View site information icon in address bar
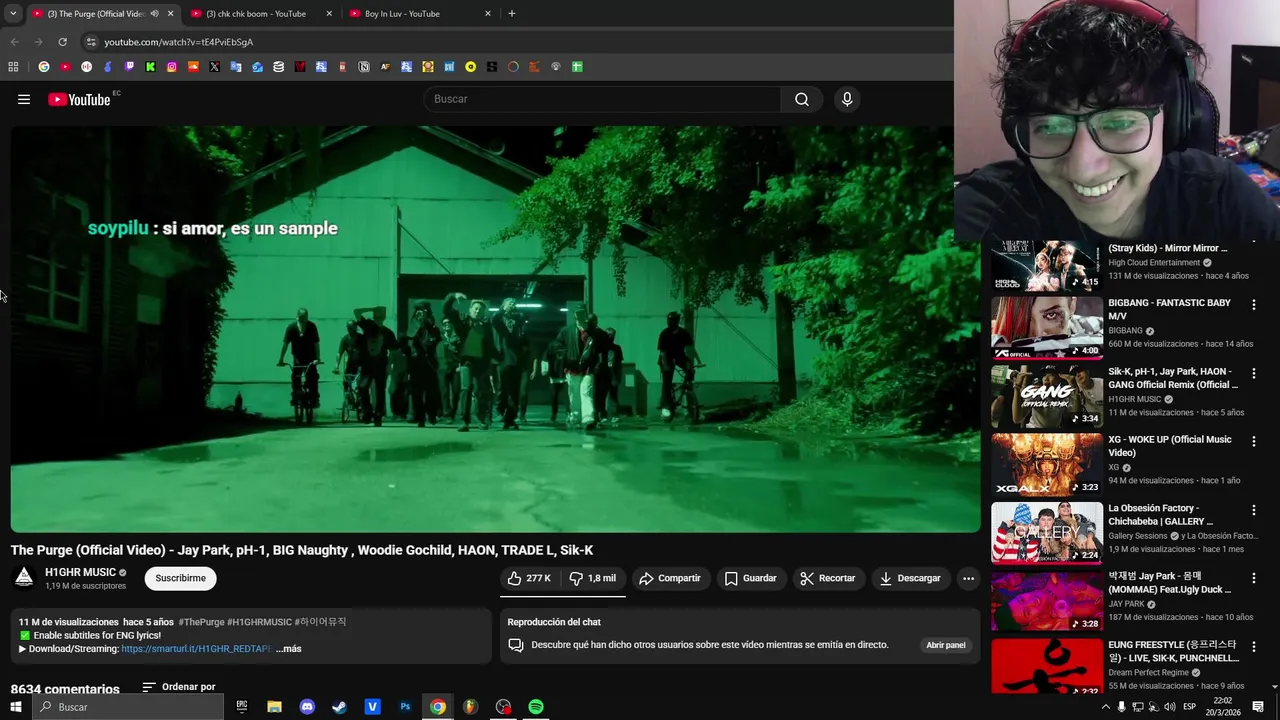The width and height of the screenshot is (1280, 720). point(91,42)
